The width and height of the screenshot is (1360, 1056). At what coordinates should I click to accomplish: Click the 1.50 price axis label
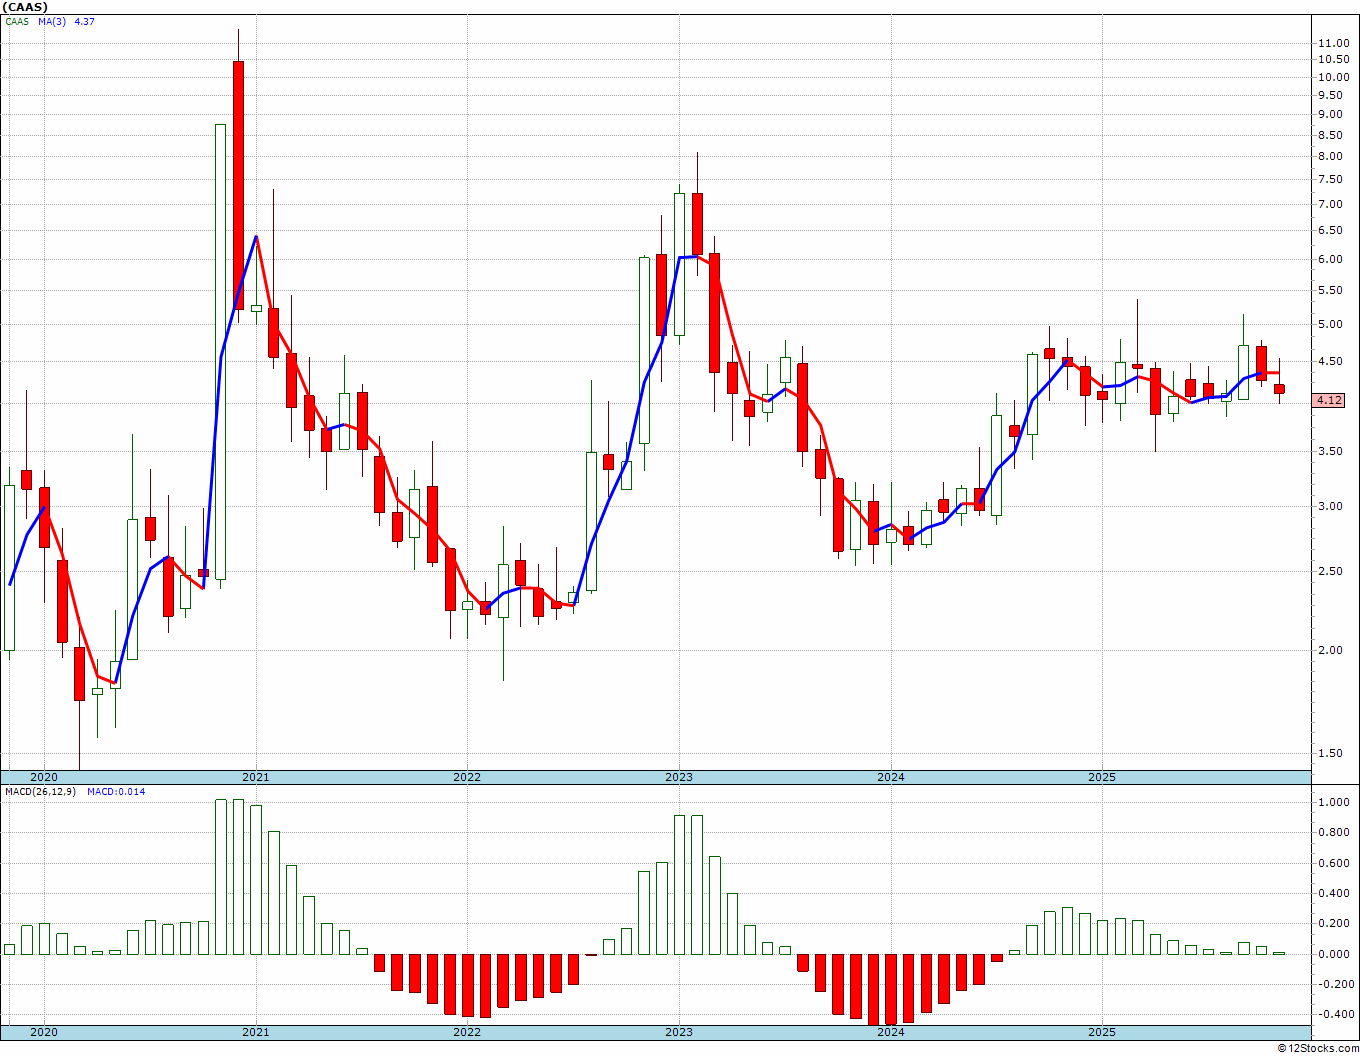pyautogui.click(x=1331, y=753)
